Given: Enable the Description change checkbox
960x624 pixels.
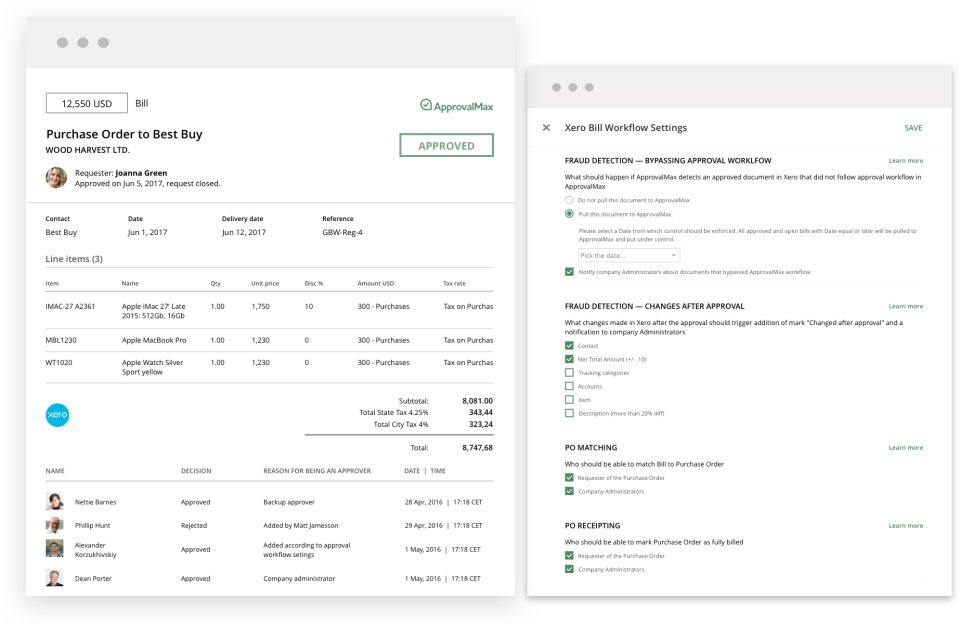Looking at the screenshot, I should pyautogui.click(x=569, y=413).
